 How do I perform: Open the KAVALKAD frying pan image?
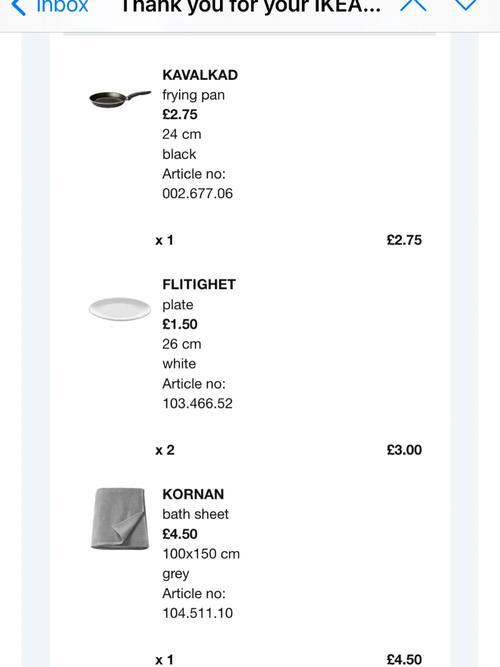pos(120,99)
